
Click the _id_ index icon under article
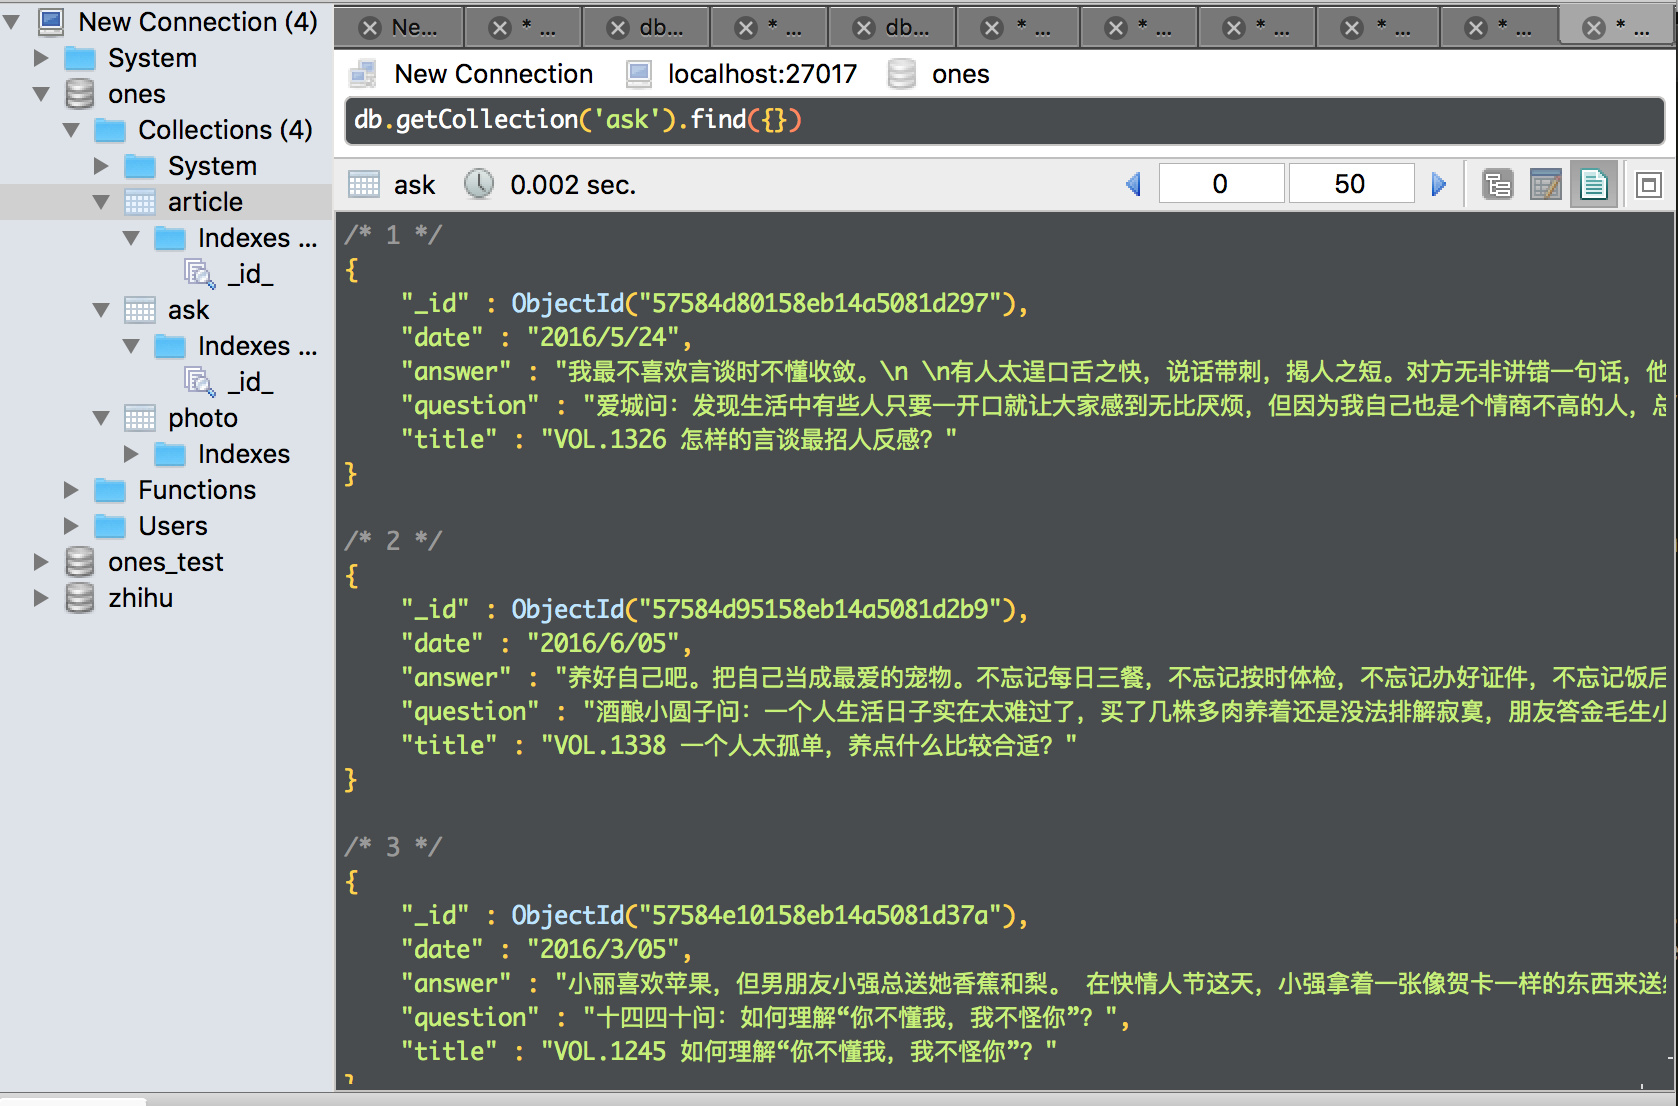[200, 274]
